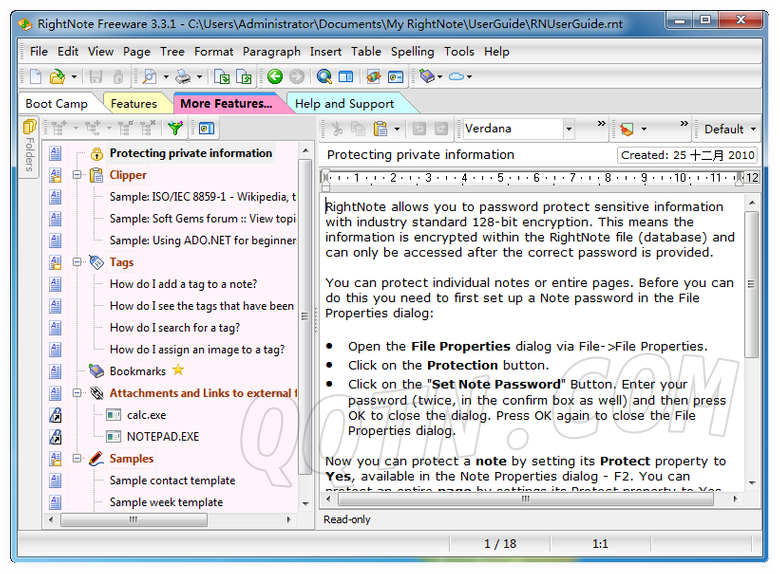The width and height of the screenshot is (780, 574).
Task: Click the Paste clipboard icon in editor toolbar
Action: coord(380,129)
